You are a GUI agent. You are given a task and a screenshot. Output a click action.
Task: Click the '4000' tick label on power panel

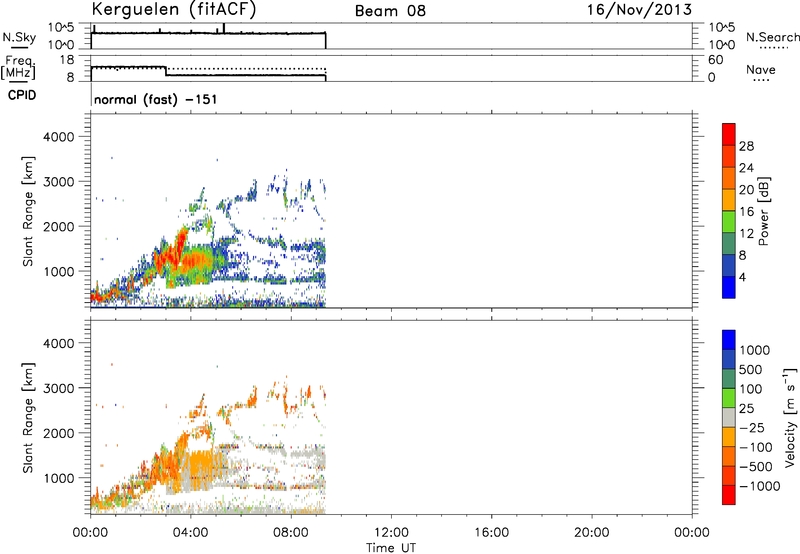point(58,137)
